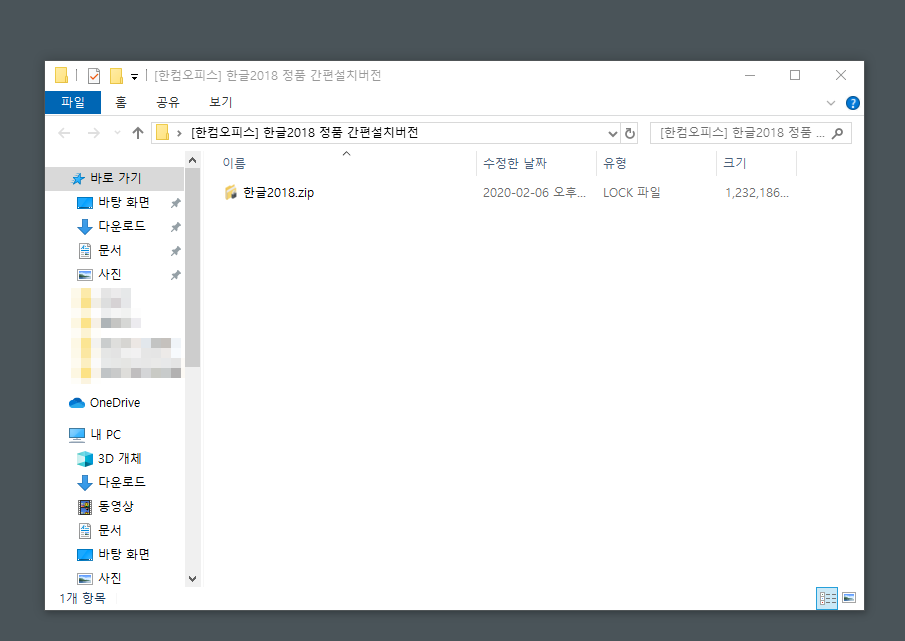The height and width of the screenshot is (641, 905).
Task: Sort files by 크기 column
Action: 735,163
